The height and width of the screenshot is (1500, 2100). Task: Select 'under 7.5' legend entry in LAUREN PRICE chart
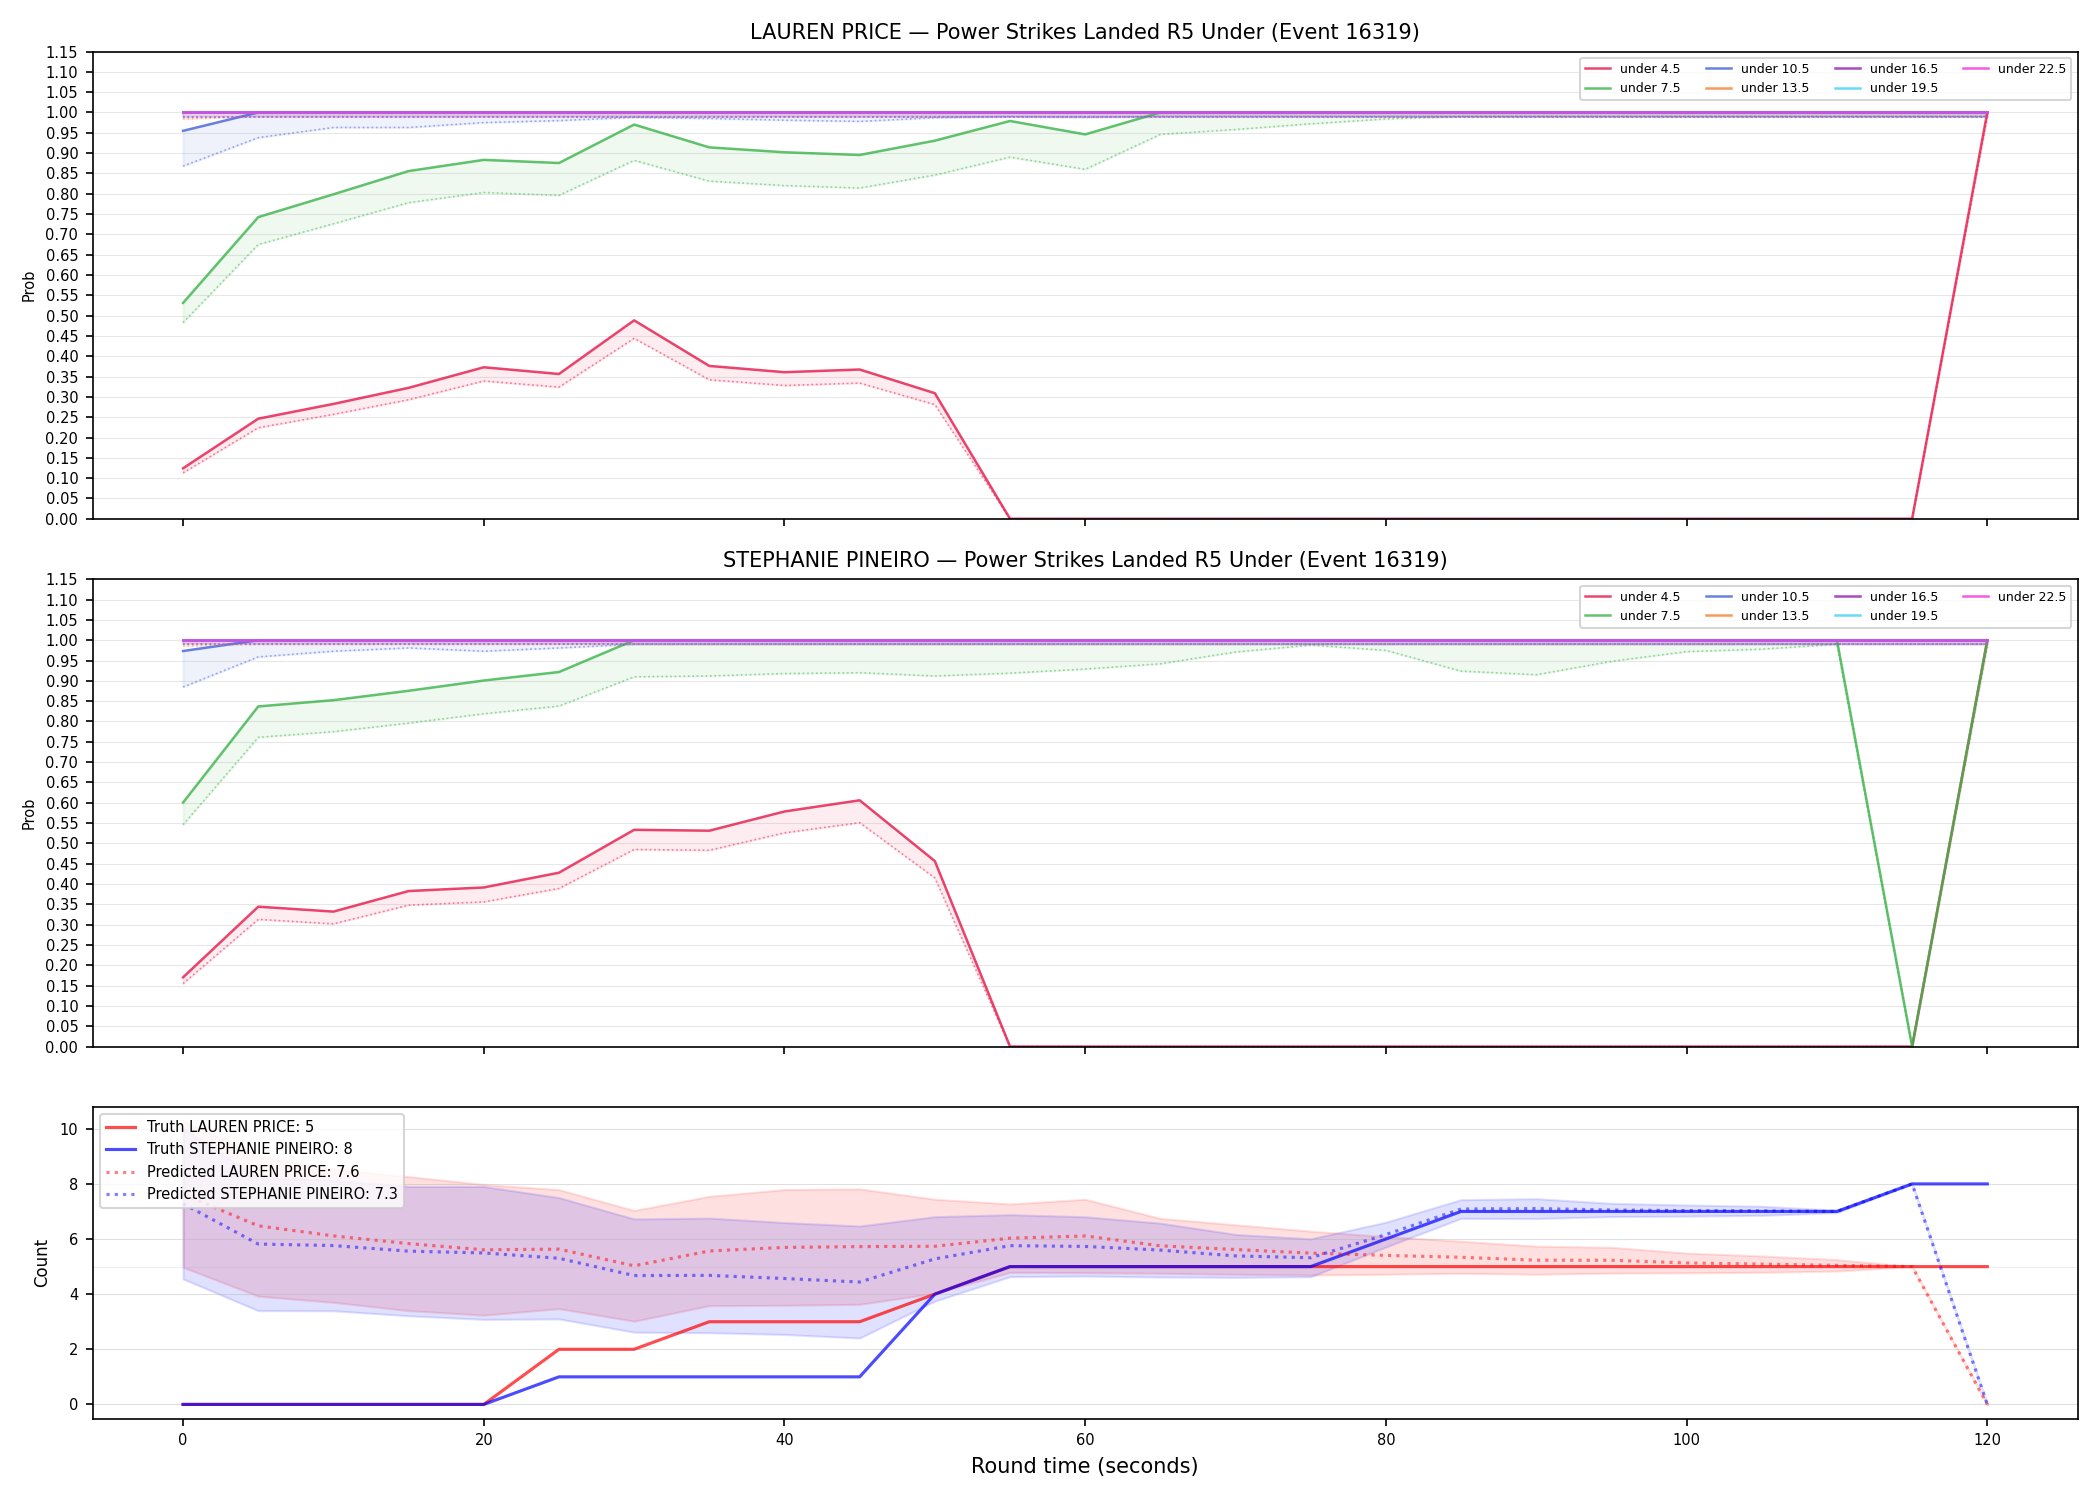coord(1633,88)
